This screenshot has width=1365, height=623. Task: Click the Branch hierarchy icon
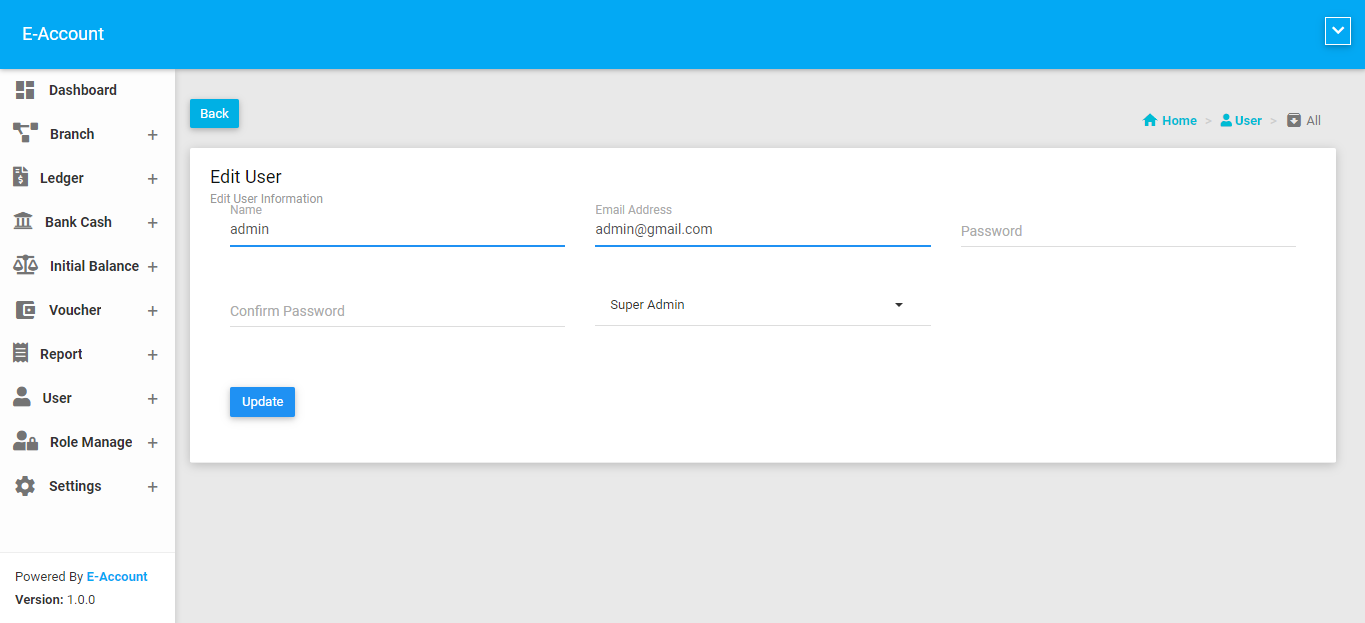click(25, 133)
